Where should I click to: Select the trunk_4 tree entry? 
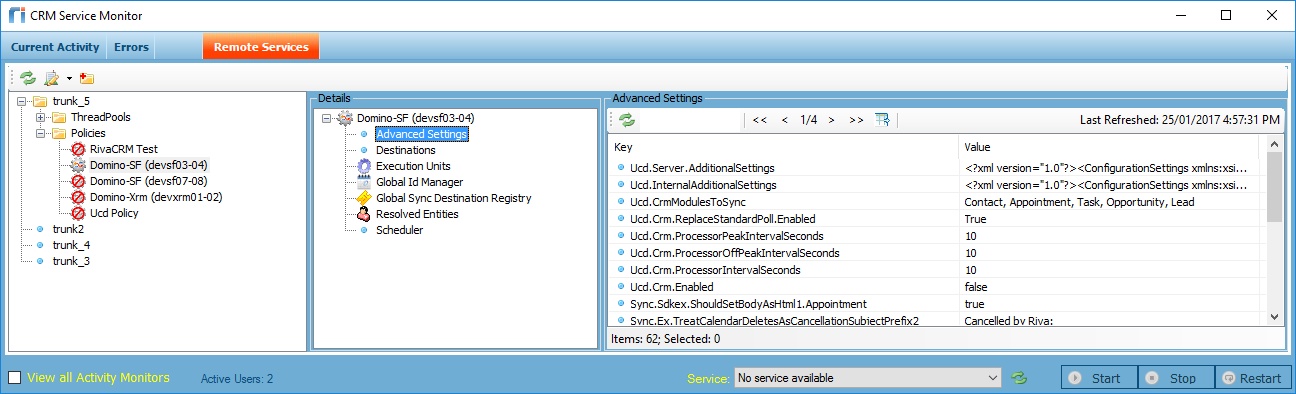72,245
